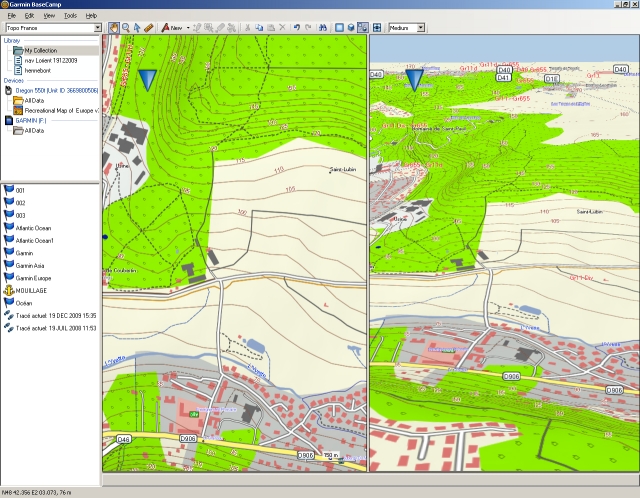Click the Cut scissors icon

(x=247, y=28)
